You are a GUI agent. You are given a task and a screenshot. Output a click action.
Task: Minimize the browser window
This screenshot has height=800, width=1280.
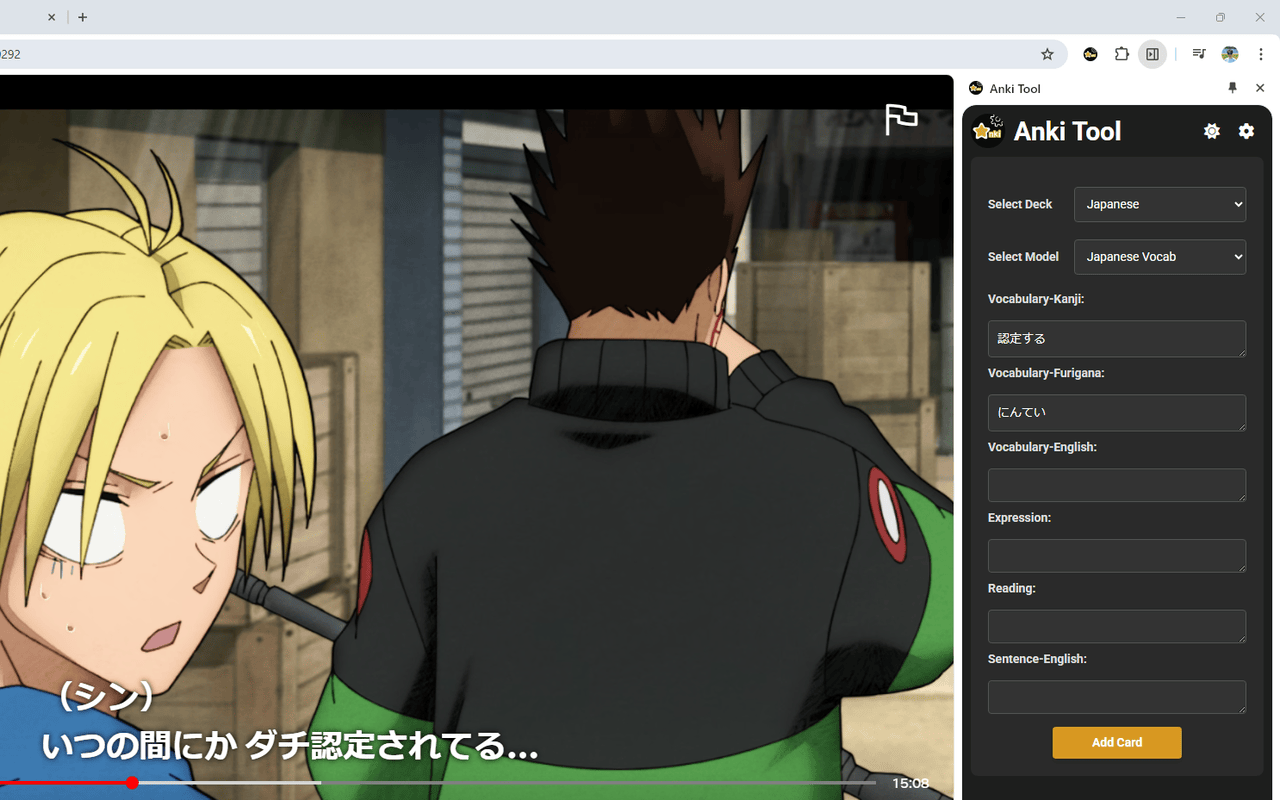1181,17
